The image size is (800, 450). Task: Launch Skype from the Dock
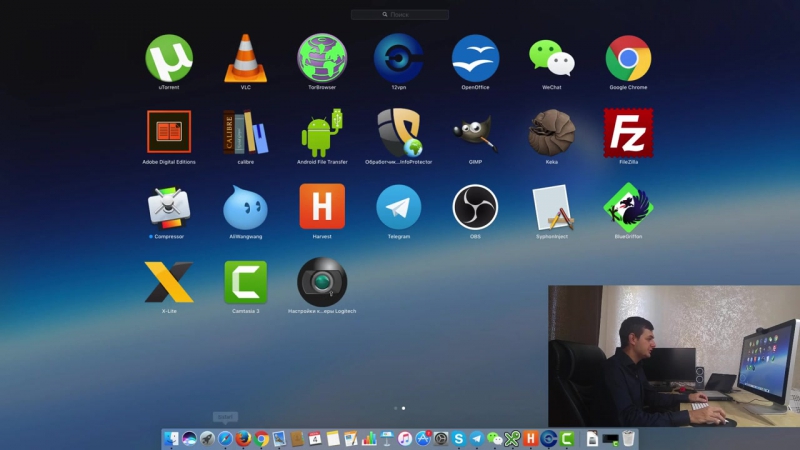pos(459,439)
